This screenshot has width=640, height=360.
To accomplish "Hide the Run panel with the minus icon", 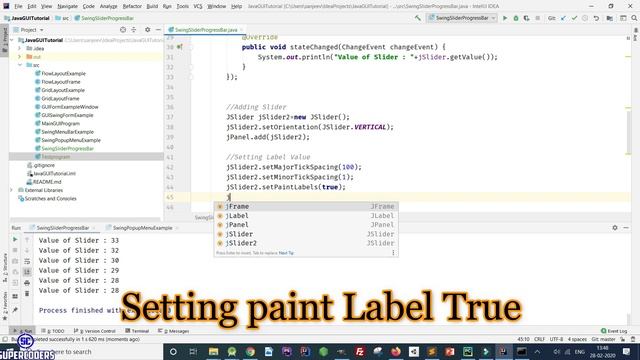I will [x=626, y=228].
